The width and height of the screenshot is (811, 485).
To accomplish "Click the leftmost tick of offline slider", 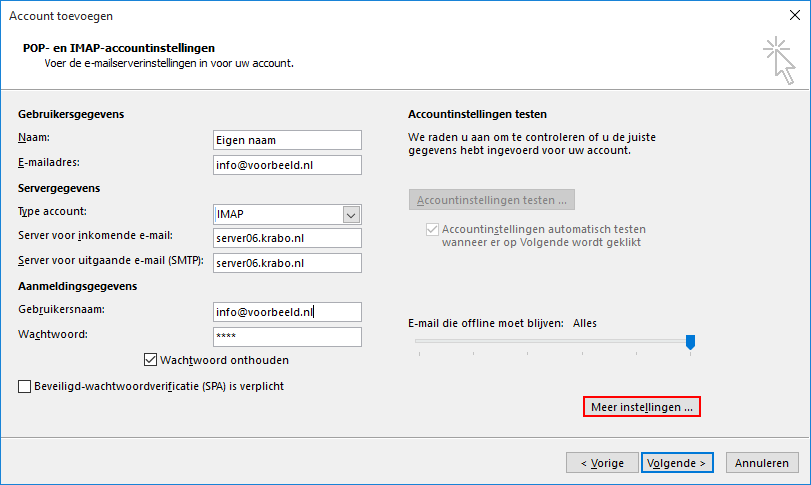I will click(419, 353).
